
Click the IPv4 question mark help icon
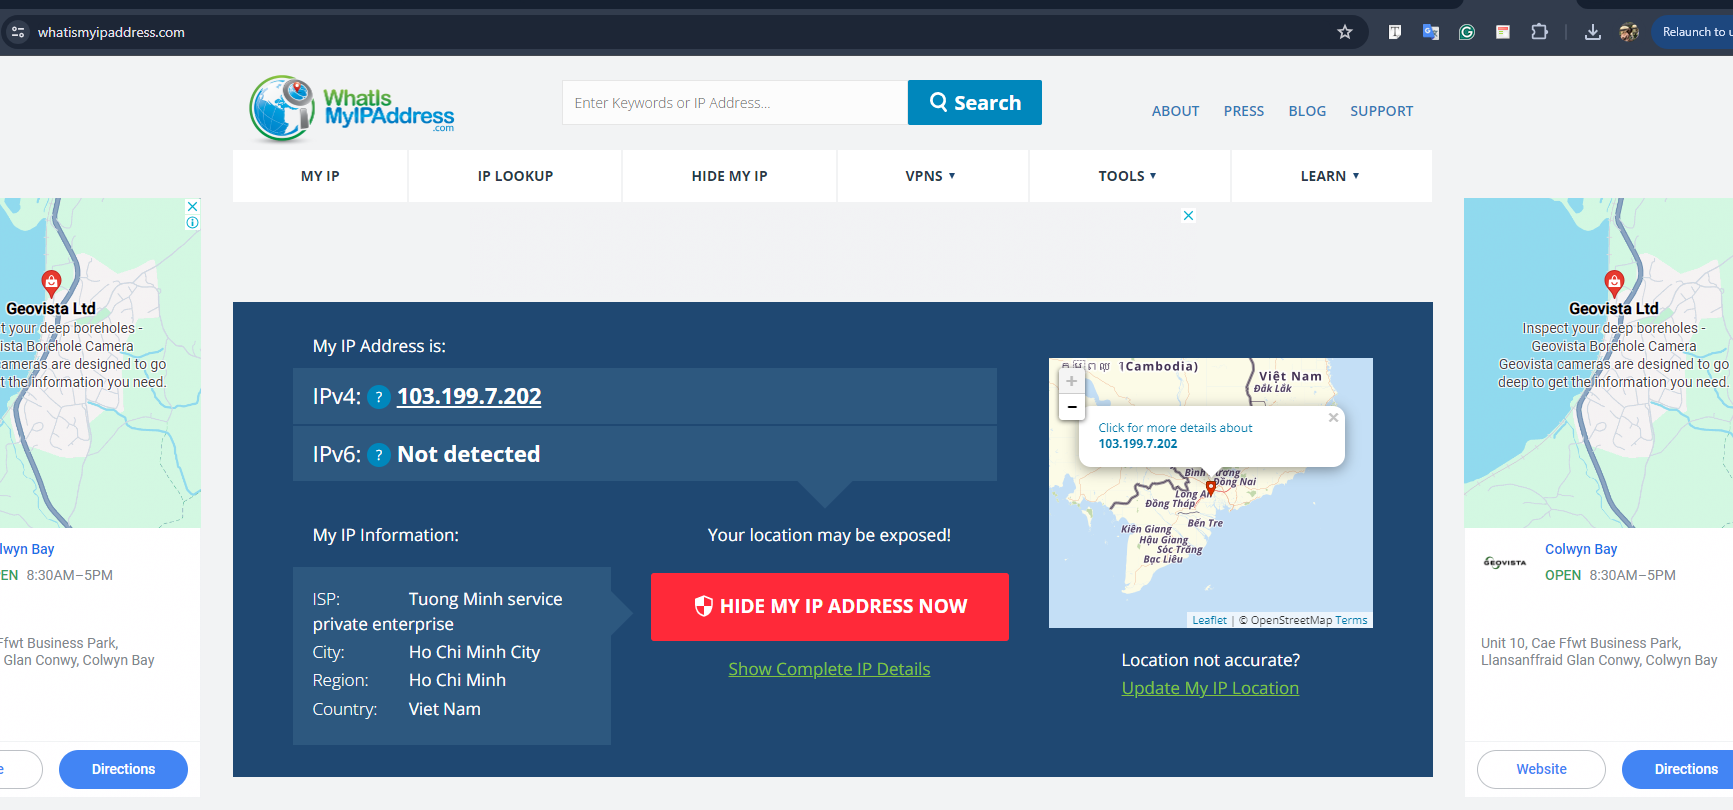click(379, 397)
